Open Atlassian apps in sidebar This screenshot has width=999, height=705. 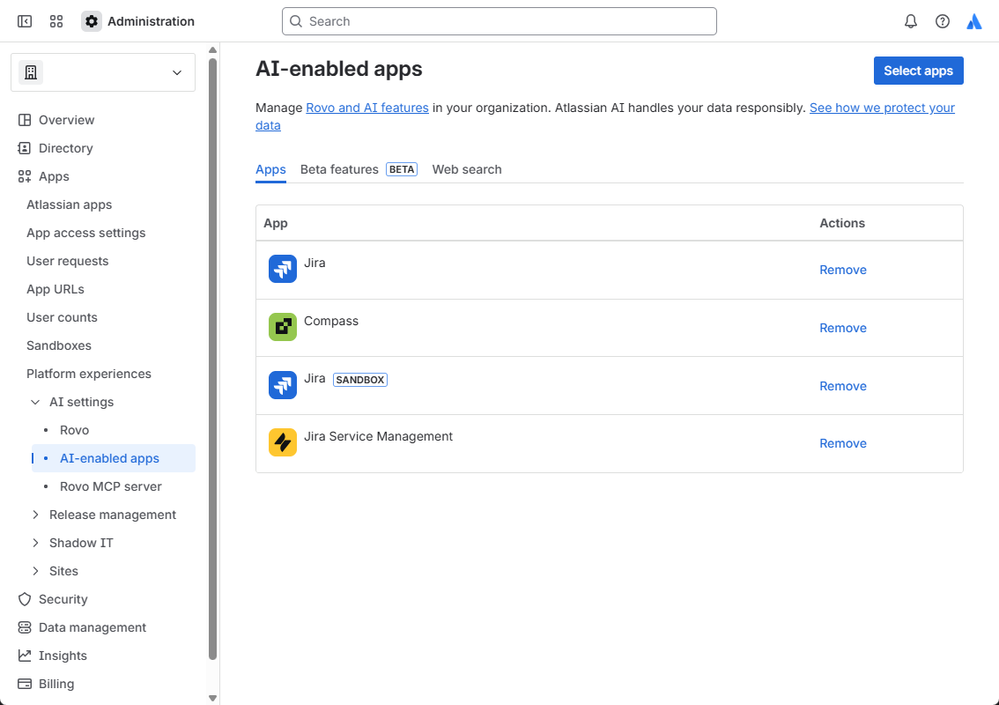click(x=69, y=204)
